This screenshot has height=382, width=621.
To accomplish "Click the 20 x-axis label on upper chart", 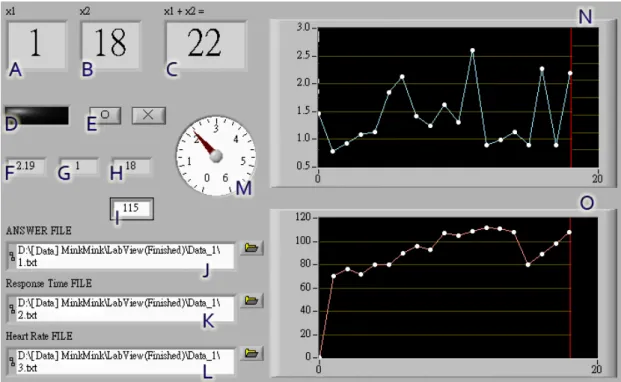I will (x=597, y=179).
